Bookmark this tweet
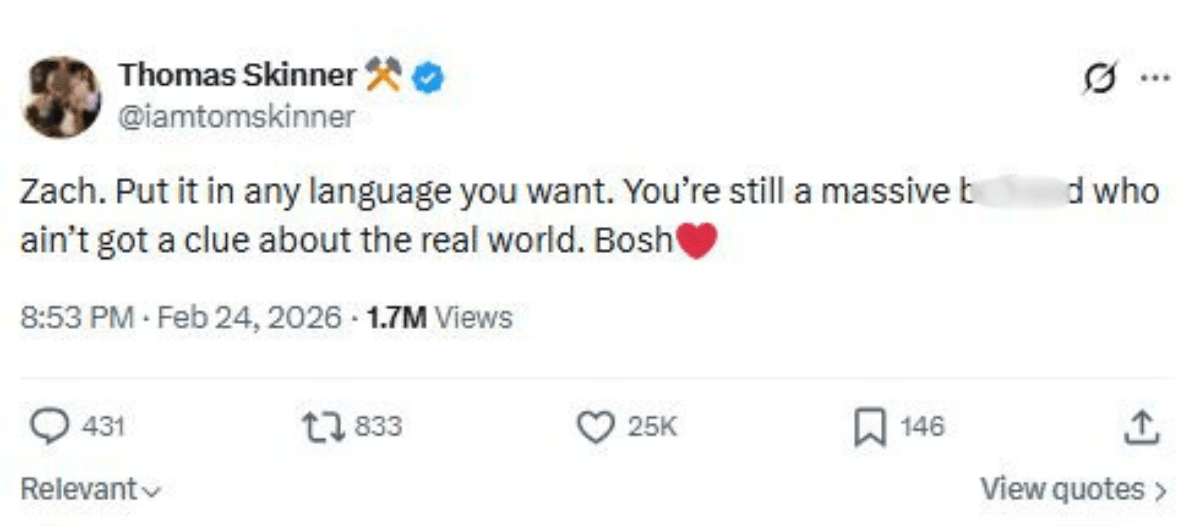The height and width of the screenshot is (526, 1200). click(x=872, y=428)
